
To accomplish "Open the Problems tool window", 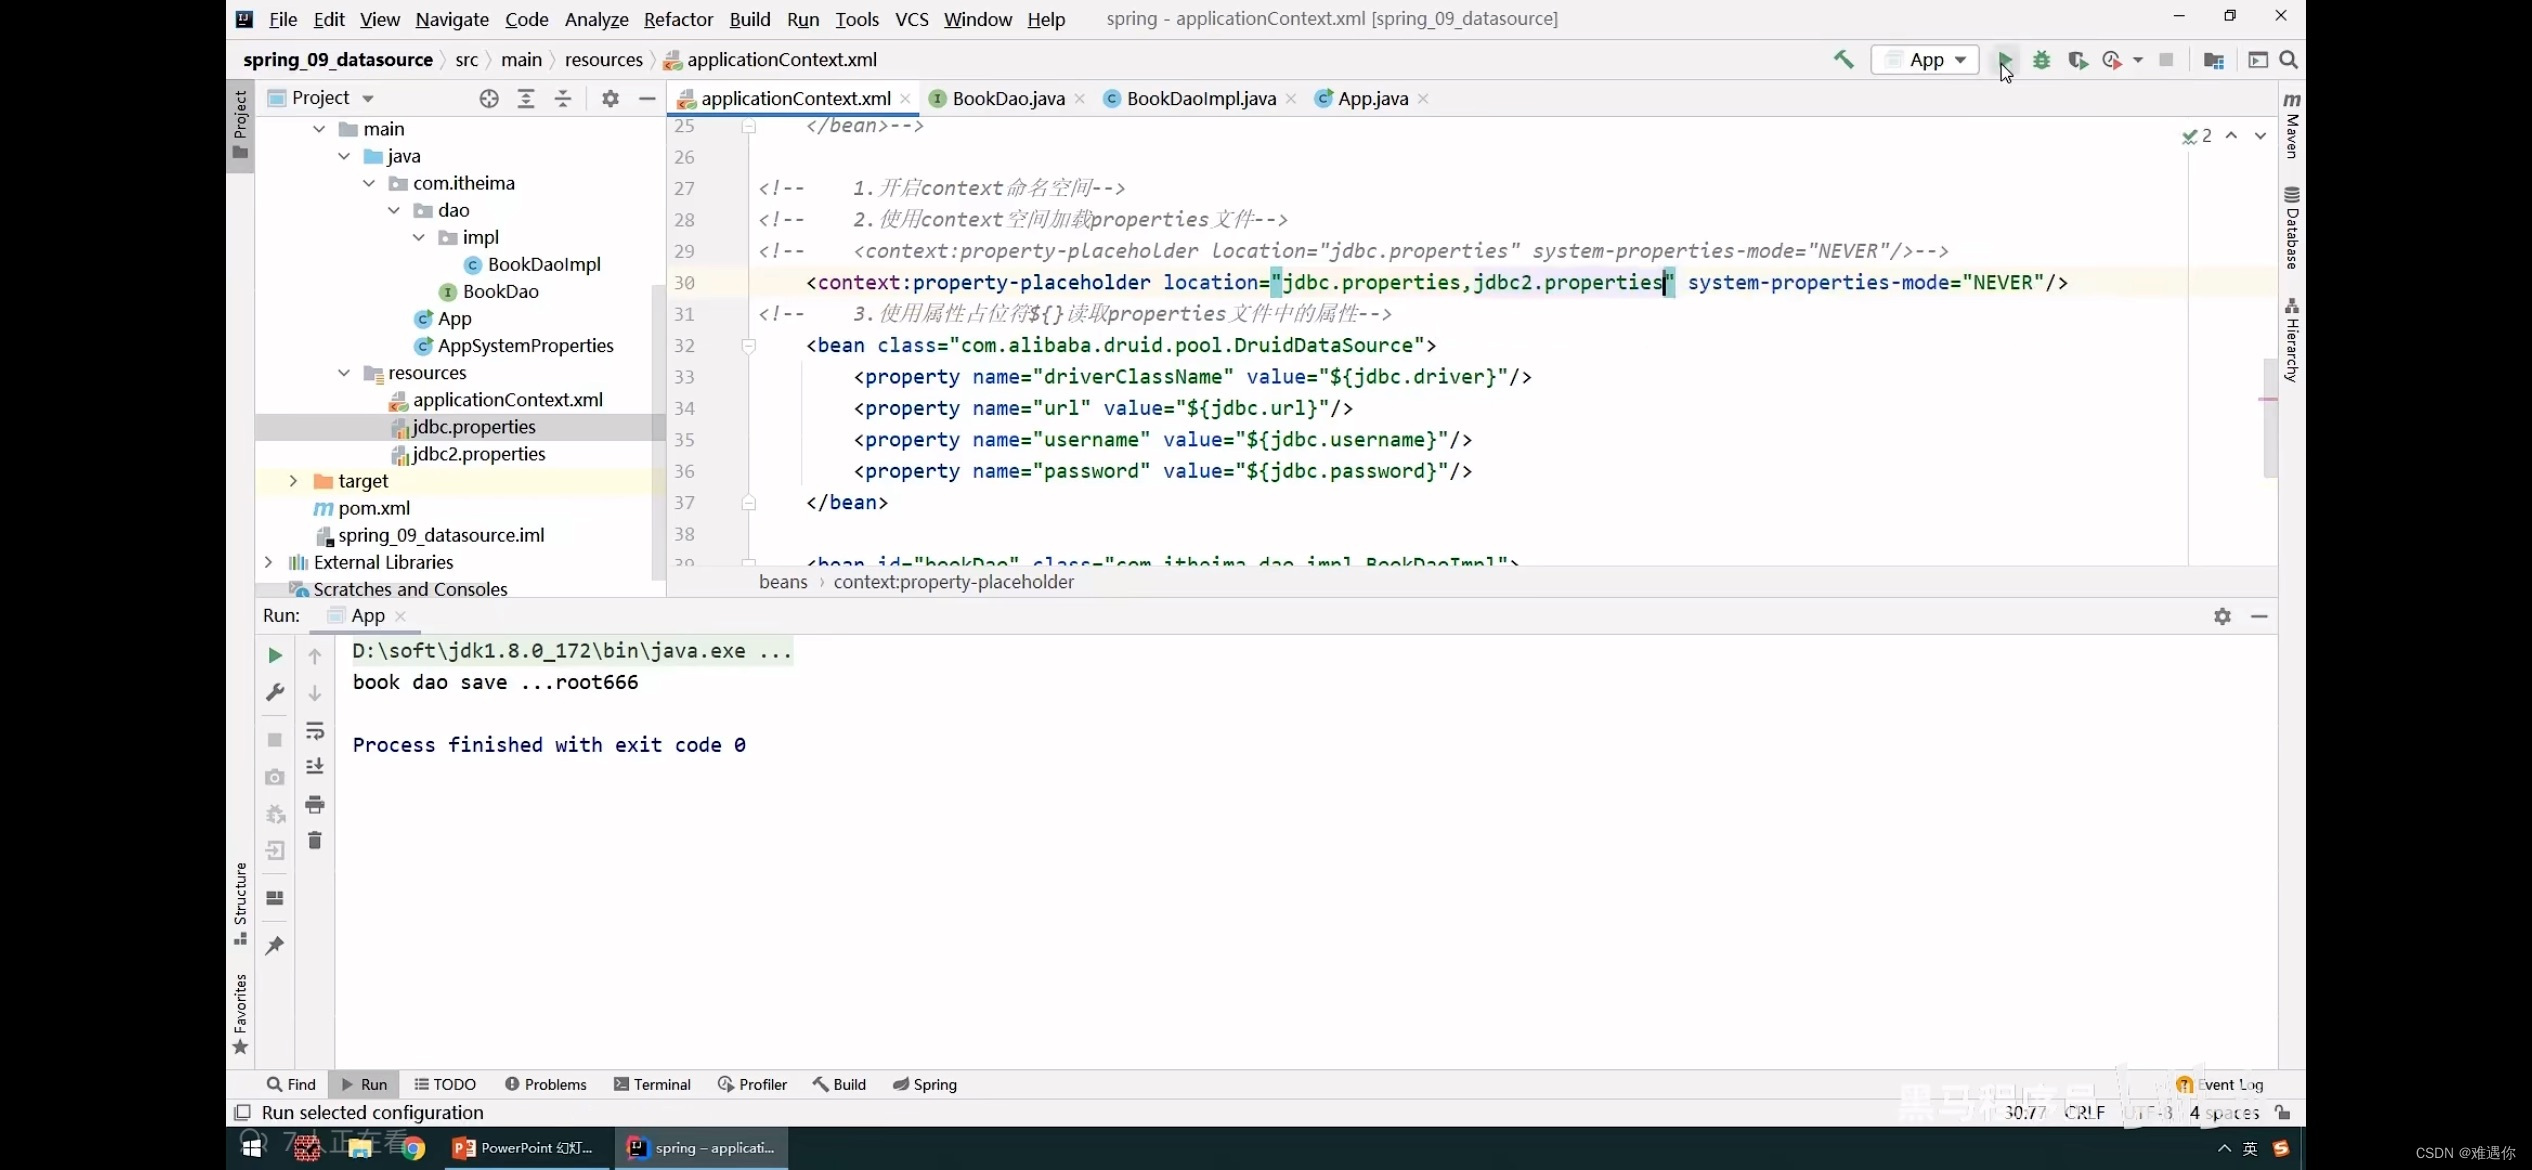I will (546, 1084).
